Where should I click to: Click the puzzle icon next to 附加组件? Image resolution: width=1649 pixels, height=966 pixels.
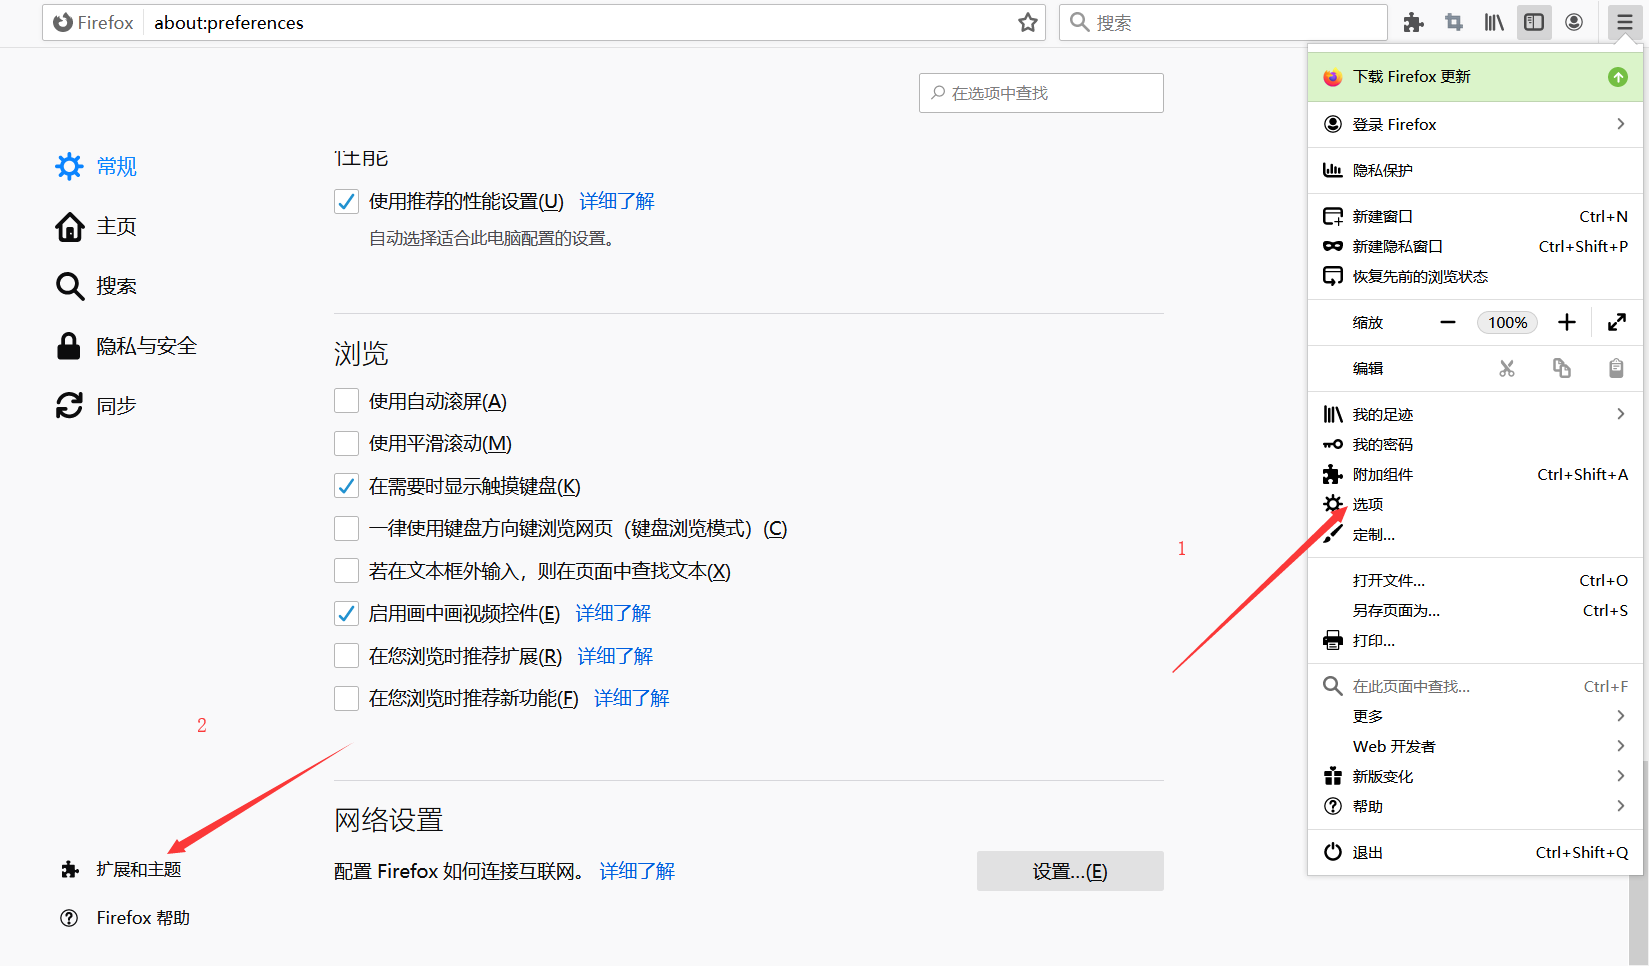[x=1333, y=474]
